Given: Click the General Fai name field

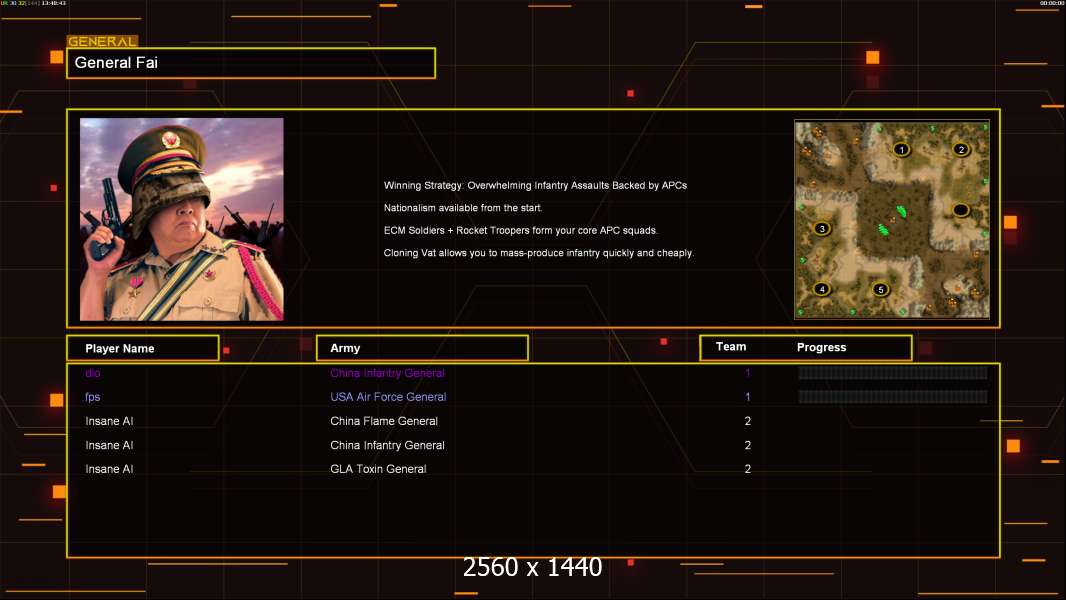Looking at the screenshot, I should click(251, 63).
